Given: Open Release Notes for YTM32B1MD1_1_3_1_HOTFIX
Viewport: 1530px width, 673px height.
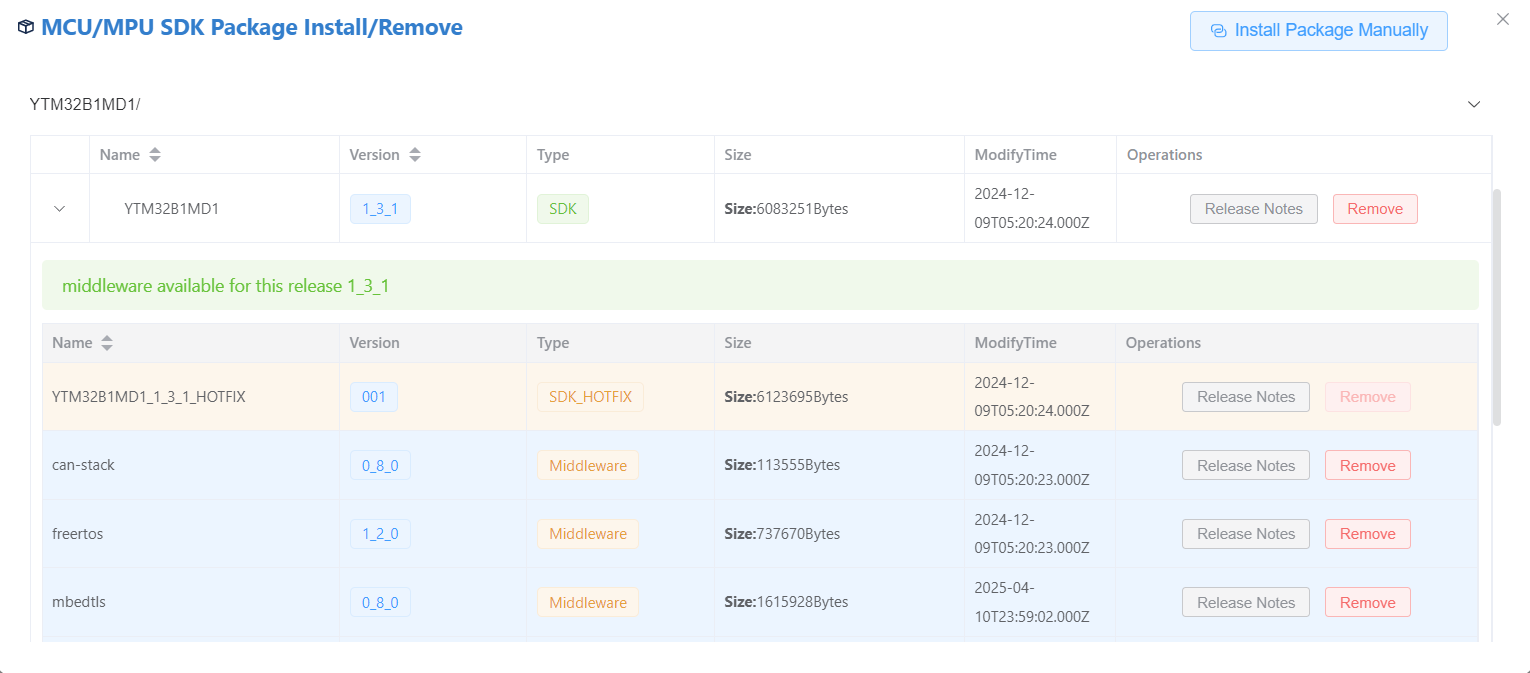Looking at the screenshot, I should (x=1245, y=397).
